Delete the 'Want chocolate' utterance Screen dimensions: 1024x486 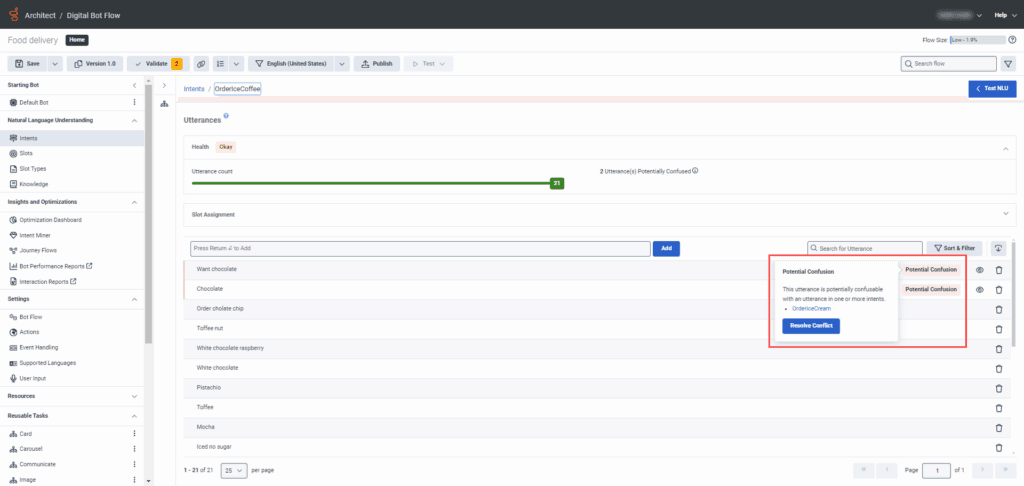[x=998, y=270]
